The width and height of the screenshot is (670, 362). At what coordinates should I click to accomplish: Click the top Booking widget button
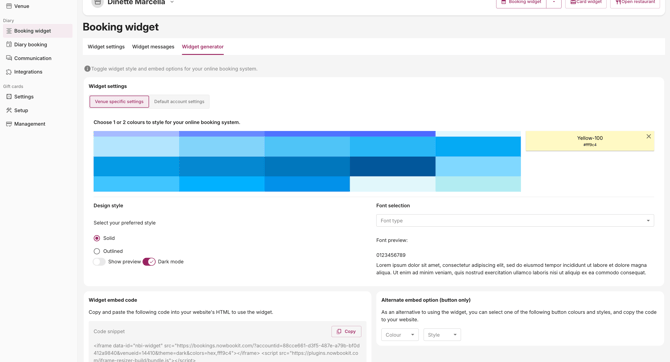click(x=521, y=3)
